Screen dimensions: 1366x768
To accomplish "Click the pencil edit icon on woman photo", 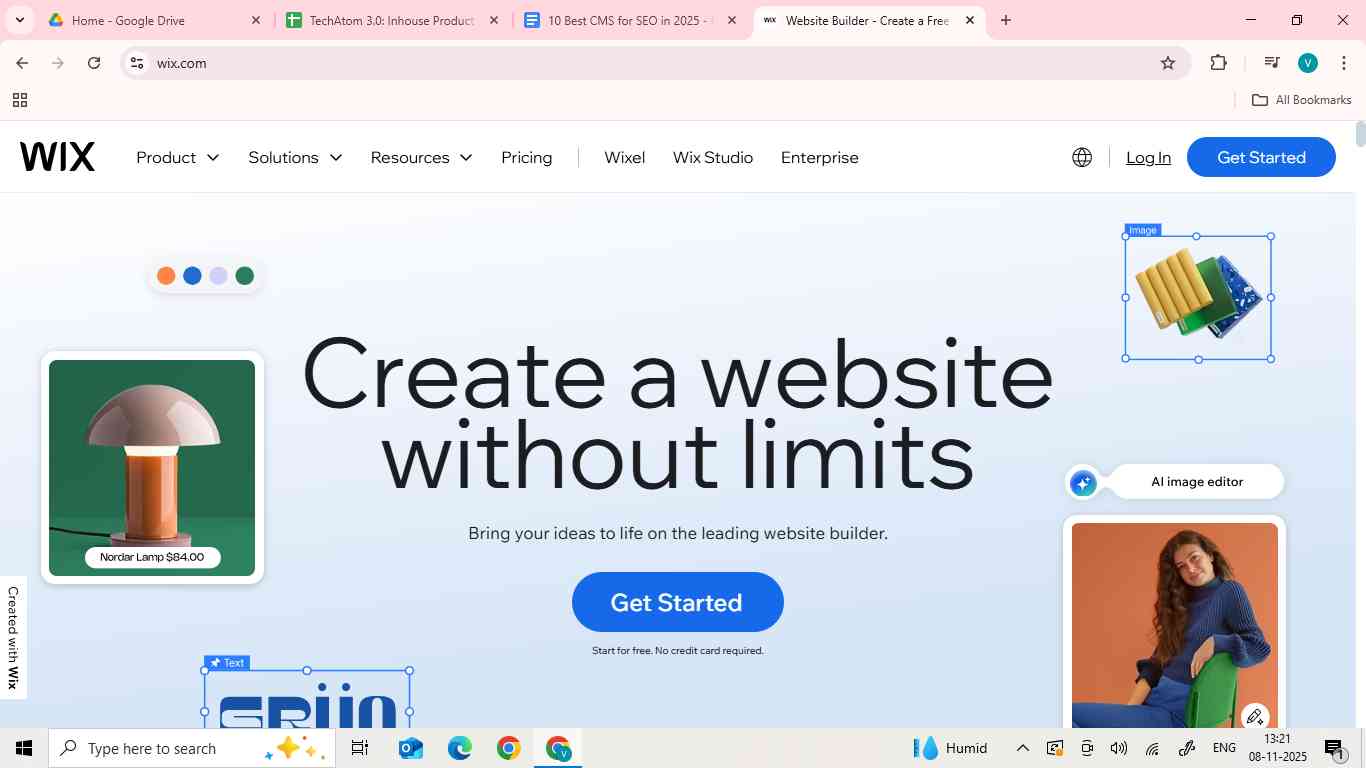I will [1254, 716].
